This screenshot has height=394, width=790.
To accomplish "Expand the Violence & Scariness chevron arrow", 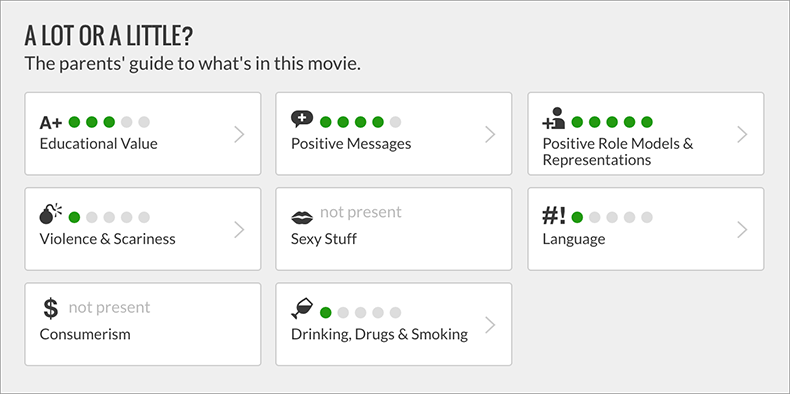I will (239, 230).
